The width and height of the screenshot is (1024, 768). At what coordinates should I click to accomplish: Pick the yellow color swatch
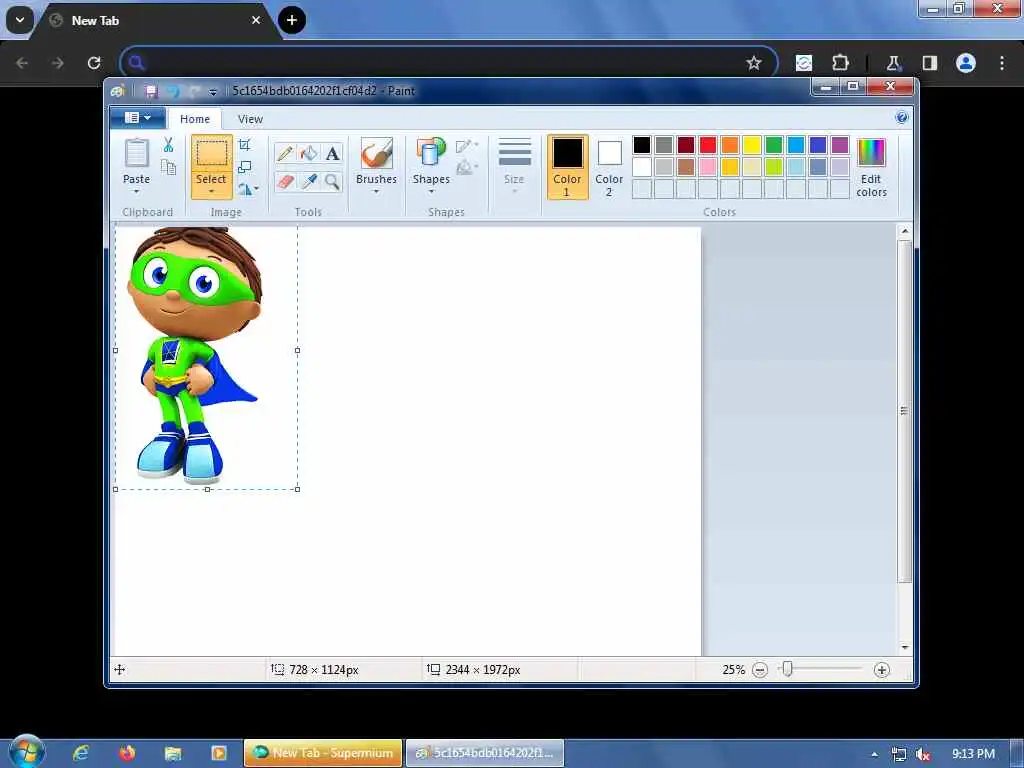click(752, 145)
